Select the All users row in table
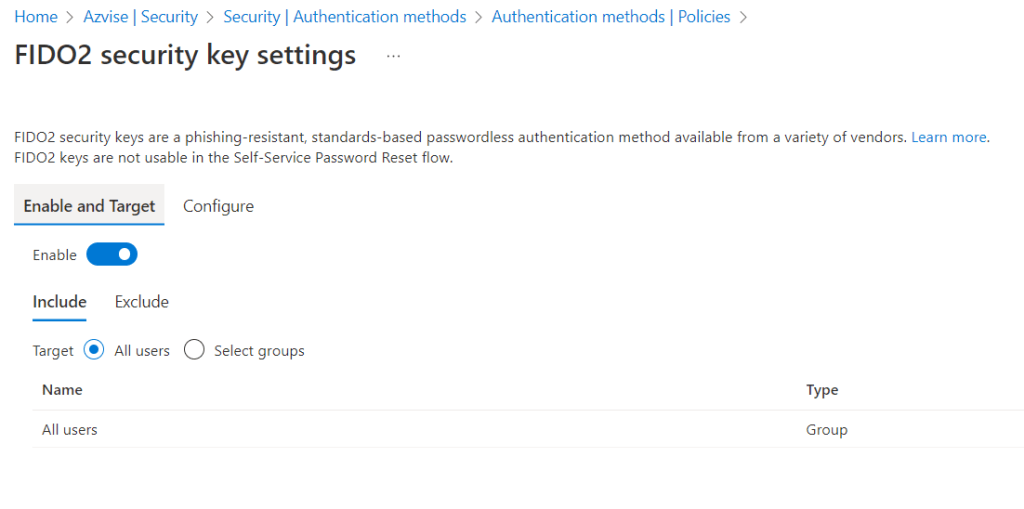Screen dimensions: 1024x509 pos(70,430)
